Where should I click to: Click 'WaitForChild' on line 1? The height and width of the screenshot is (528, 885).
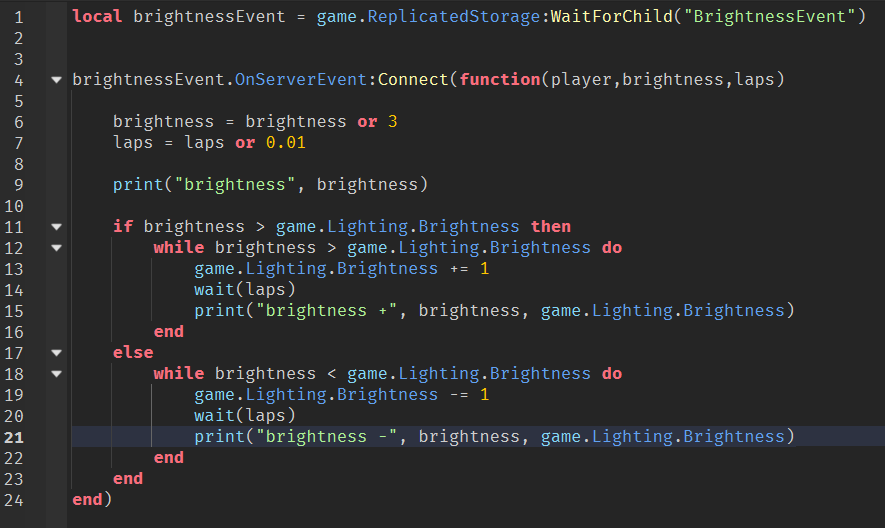[612, 16]
